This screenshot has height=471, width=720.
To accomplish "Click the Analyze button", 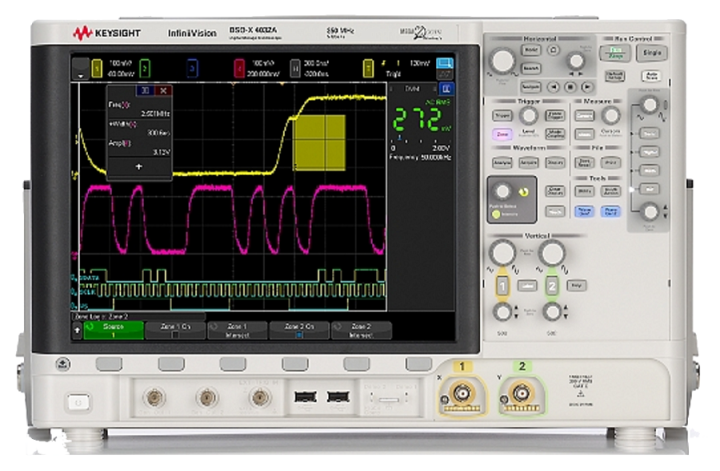I will click(502, 163).
